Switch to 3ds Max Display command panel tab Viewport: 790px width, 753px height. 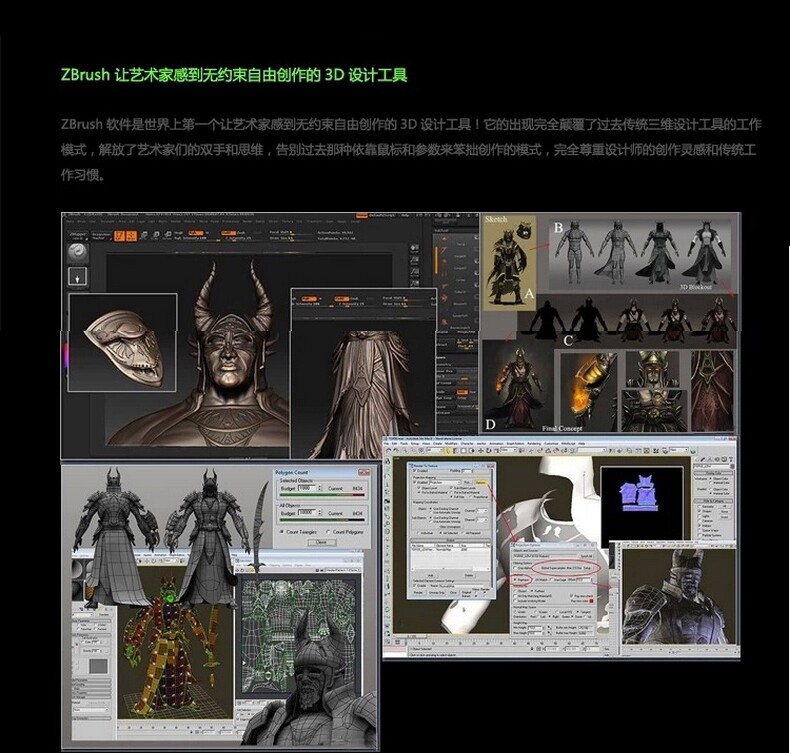pos(725,460)
